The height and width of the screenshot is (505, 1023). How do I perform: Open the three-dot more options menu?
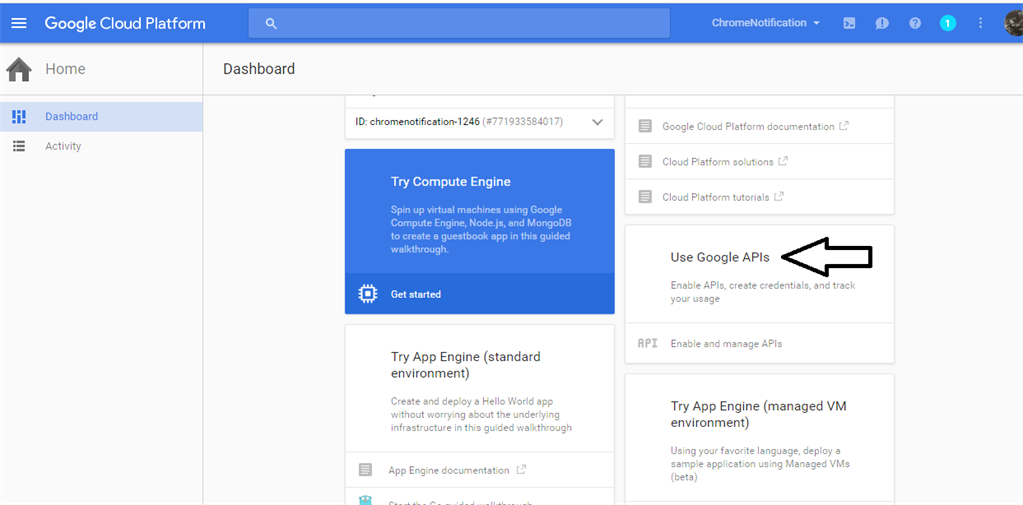click(980, 23)
